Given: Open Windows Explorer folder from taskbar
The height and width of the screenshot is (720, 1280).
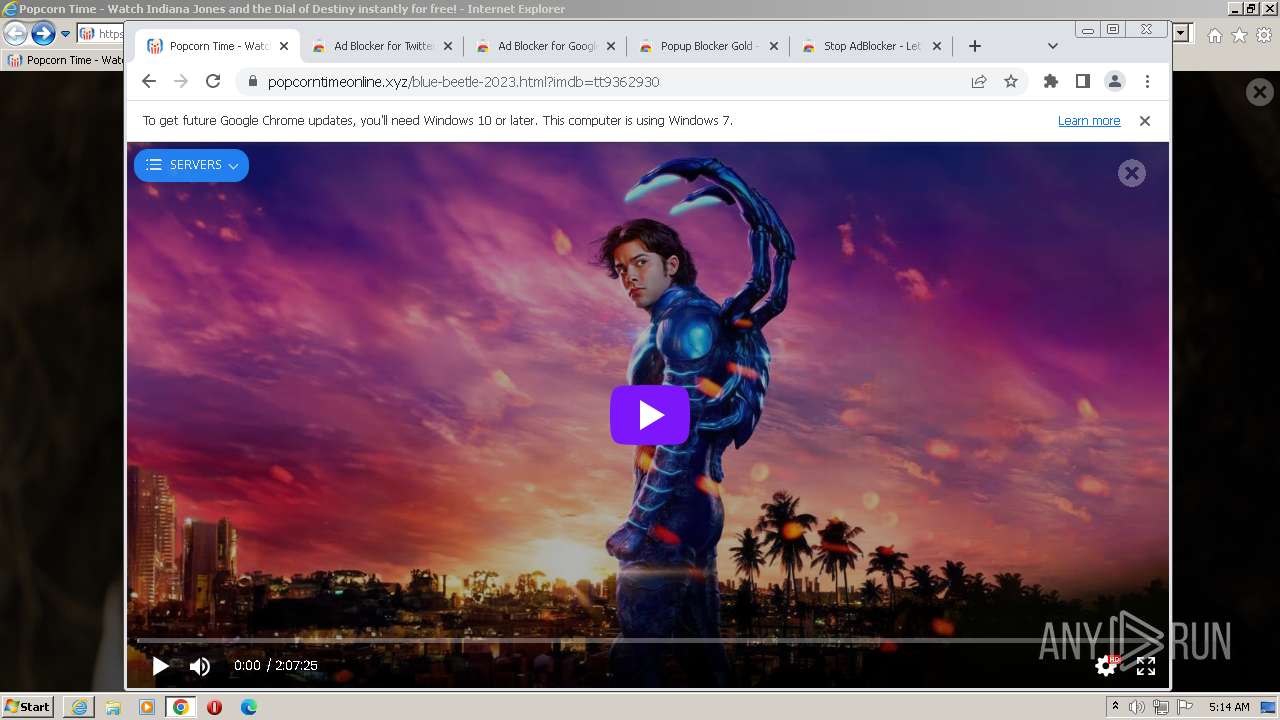Looking at the screenshot, I should click(x=113, y=707).
